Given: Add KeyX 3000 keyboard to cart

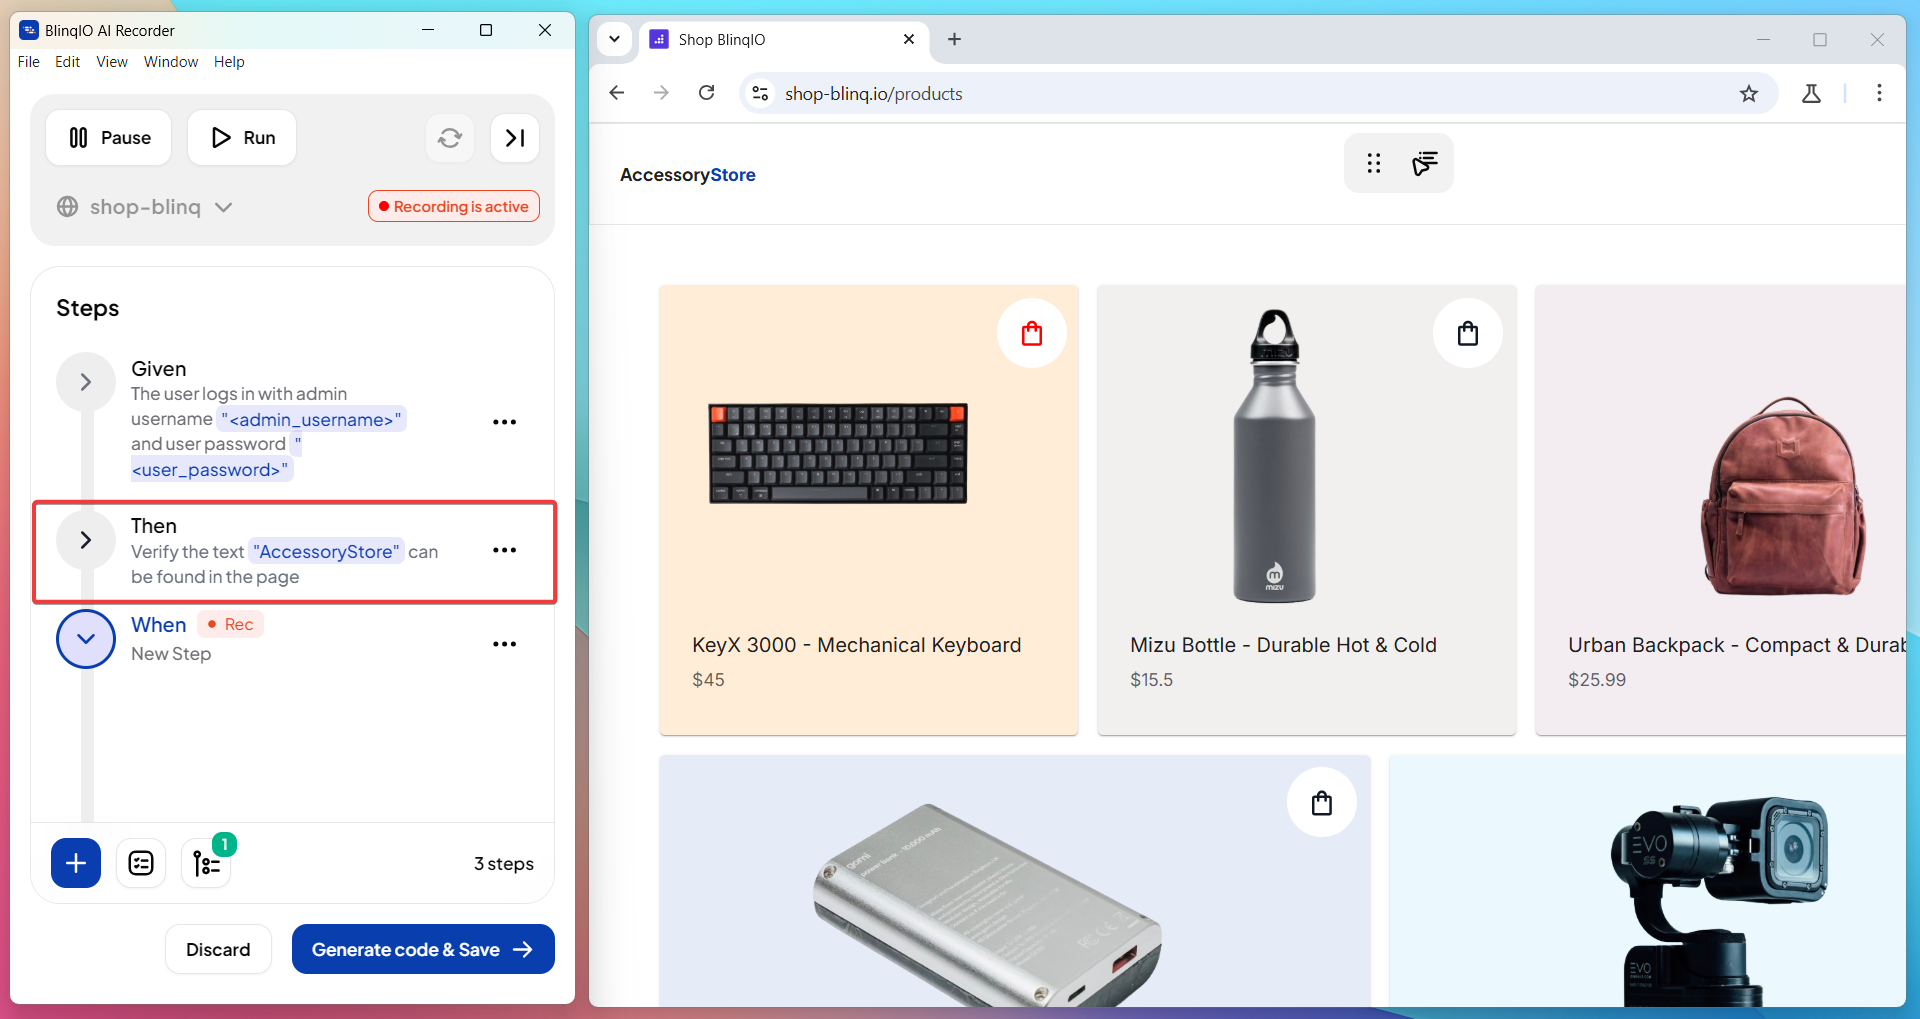Looking at the screenshot, I should click(x=1032, y=333).
